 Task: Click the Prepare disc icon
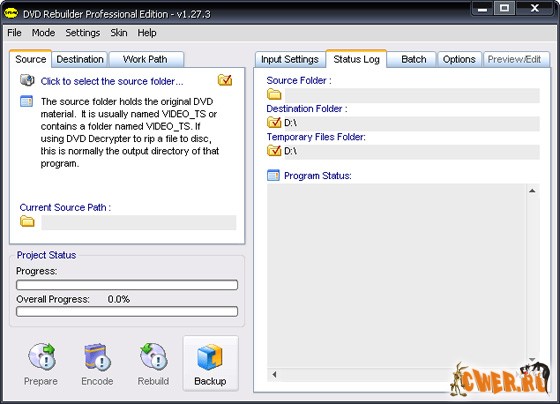pos(42,356)
